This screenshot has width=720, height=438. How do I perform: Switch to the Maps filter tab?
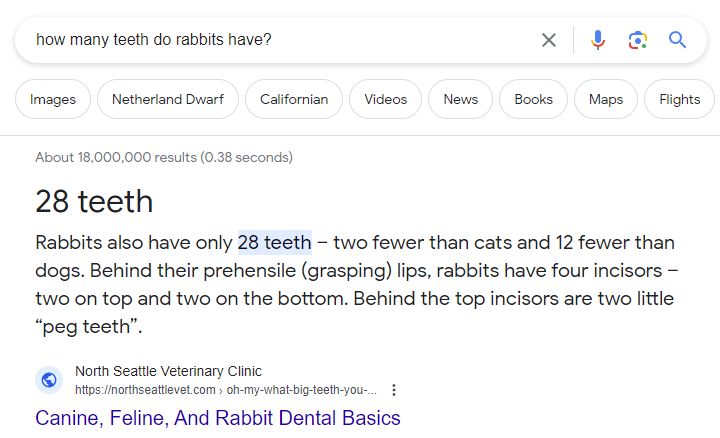(x=606, y=99)
